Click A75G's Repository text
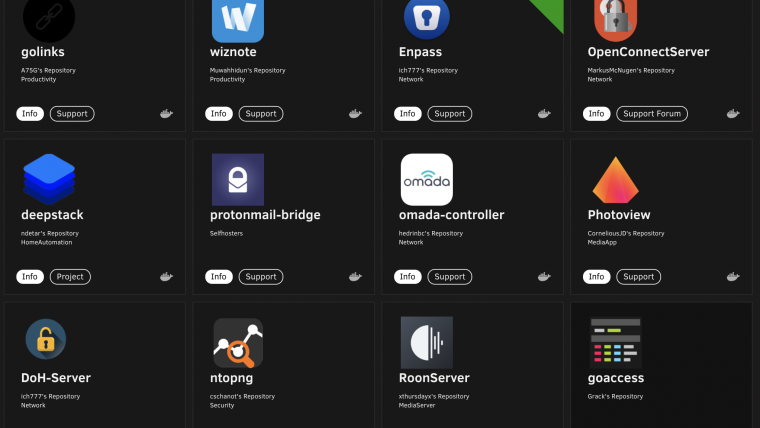This screenshot has height=428, width=760. coord(48,70)
